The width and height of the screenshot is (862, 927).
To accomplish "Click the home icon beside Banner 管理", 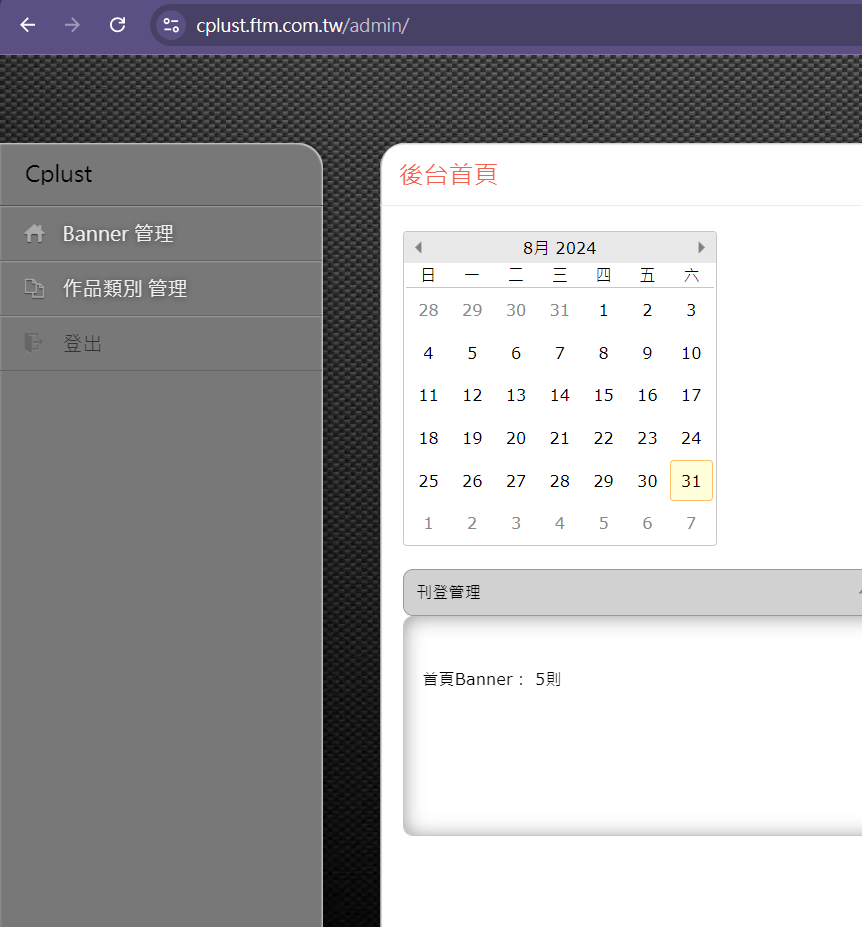I will [x=34, y=234].
